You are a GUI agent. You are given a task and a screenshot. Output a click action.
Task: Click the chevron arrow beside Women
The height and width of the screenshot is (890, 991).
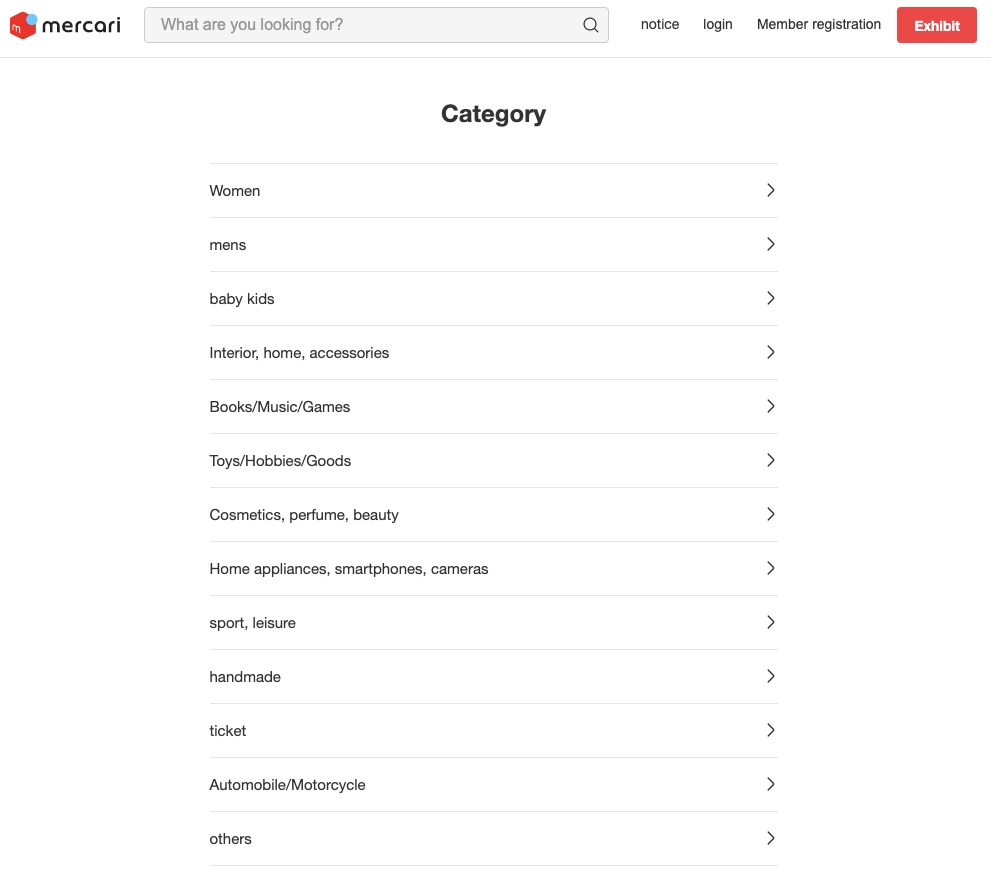[x=770, y=190]
